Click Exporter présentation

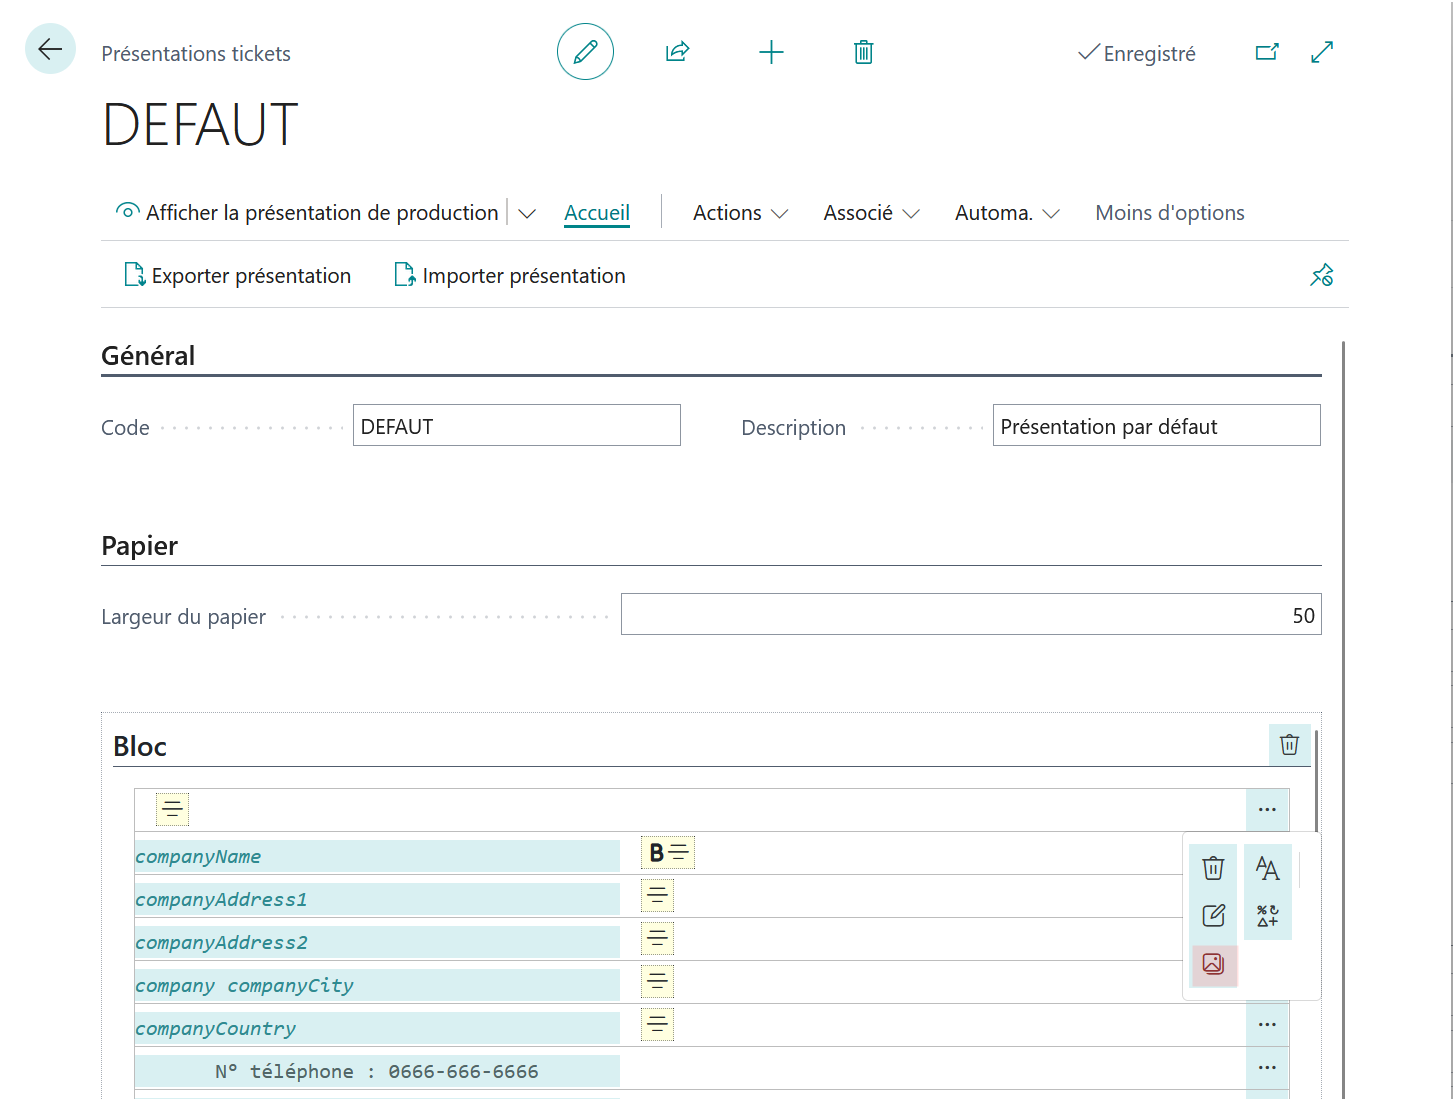238,275
